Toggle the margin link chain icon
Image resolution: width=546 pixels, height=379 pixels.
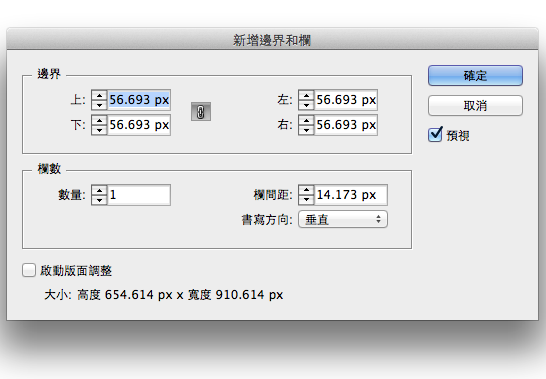click(201, 112)
